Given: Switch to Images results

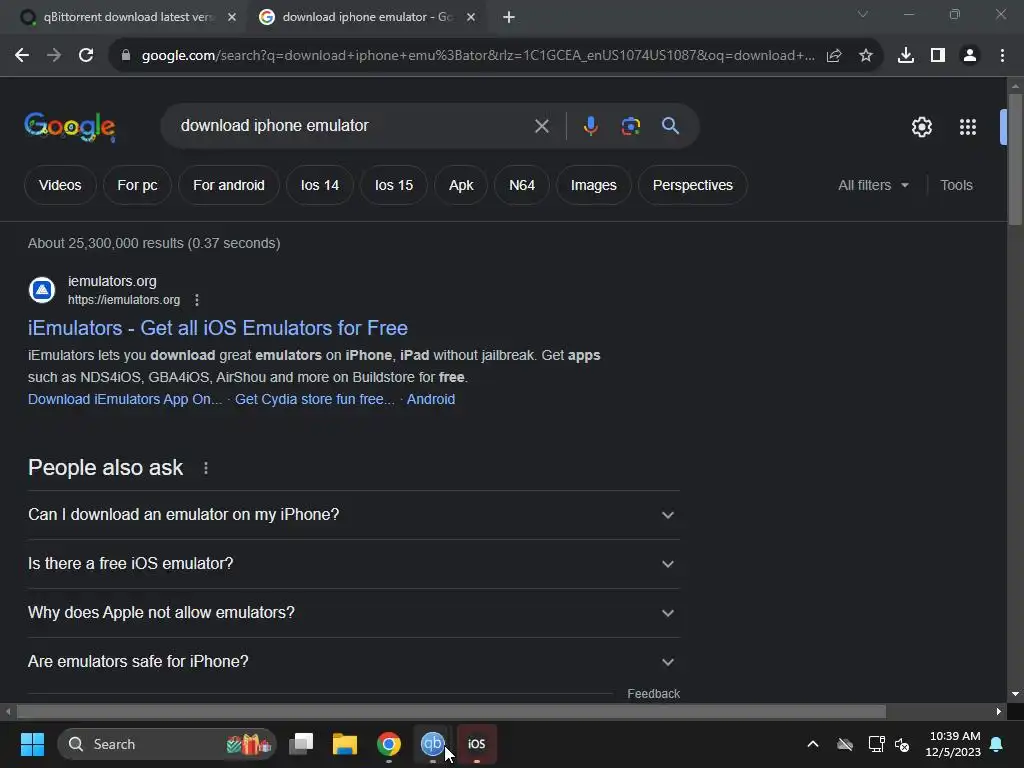Looking at the screenshot, I should 594,185.
